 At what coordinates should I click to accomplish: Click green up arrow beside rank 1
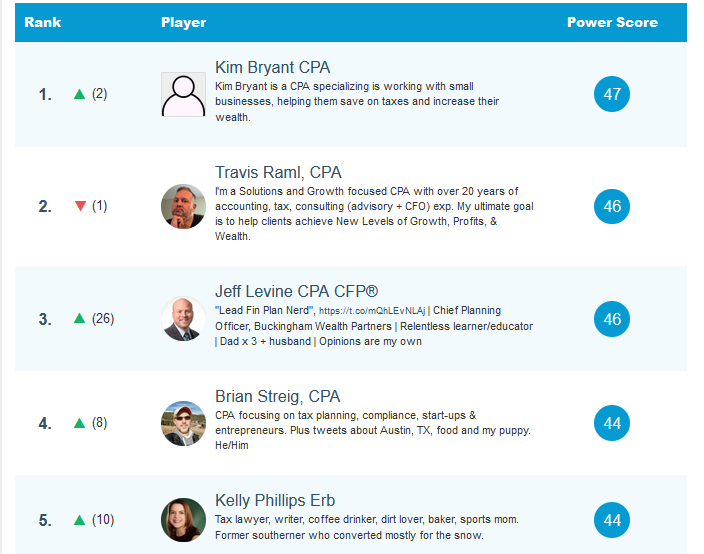click(x=80, y=94)
